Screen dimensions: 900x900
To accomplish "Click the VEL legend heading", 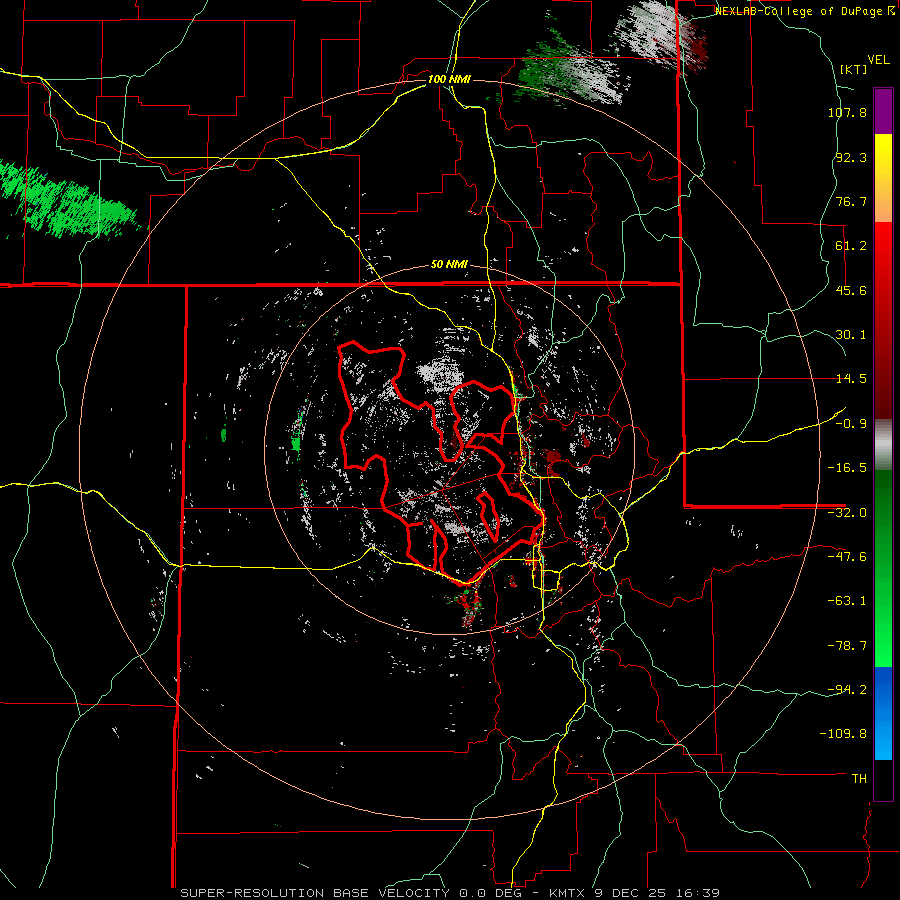I will pos(878,60).
